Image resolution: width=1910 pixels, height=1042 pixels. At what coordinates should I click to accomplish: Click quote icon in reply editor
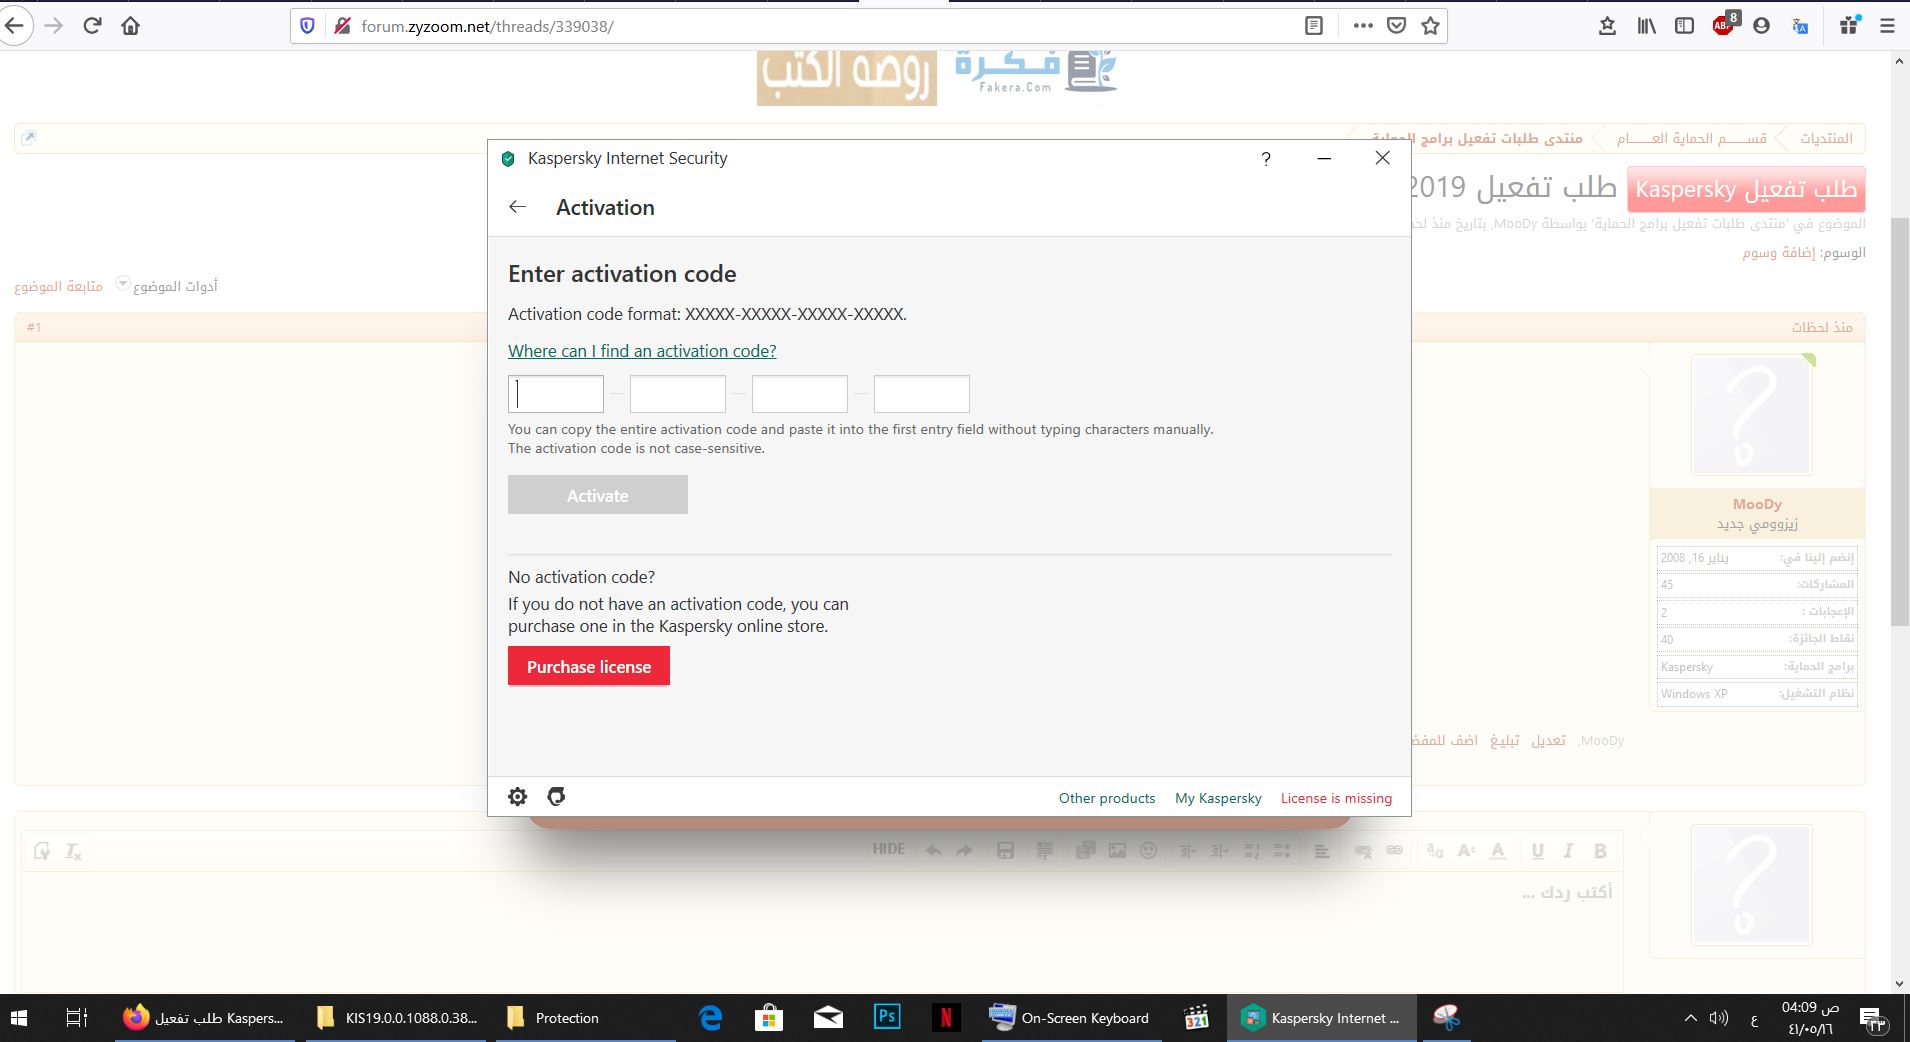click(x=1044, y=851)
